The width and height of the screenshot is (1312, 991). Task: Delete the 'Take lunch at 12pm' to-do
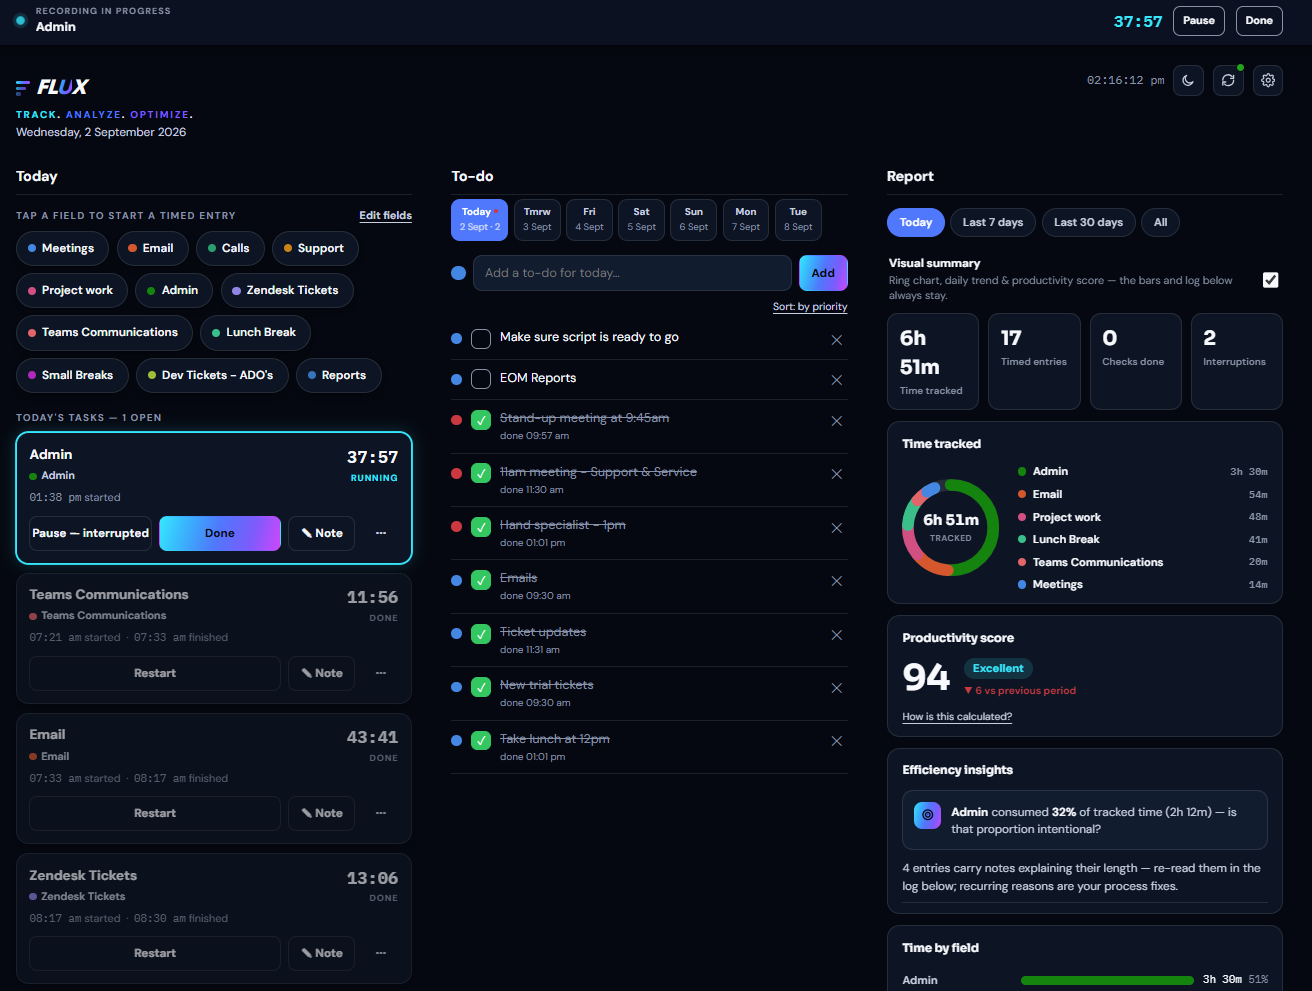coord(837,741)
